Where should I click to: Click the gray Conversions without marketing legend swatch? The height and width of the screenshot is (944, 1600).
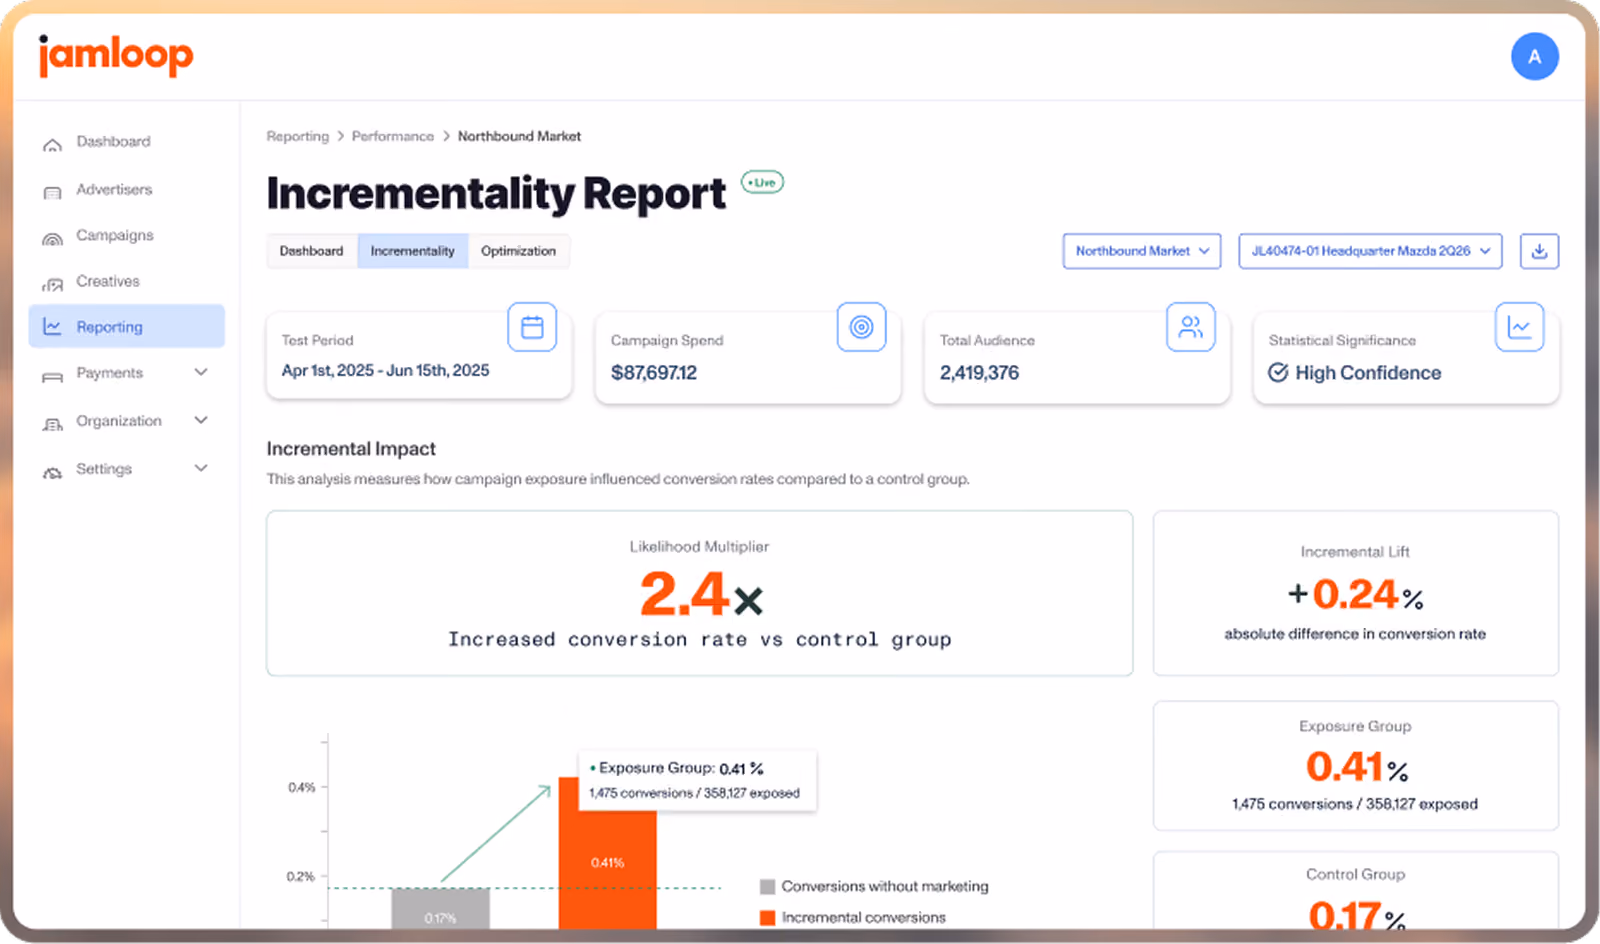(x=768, y=886)
